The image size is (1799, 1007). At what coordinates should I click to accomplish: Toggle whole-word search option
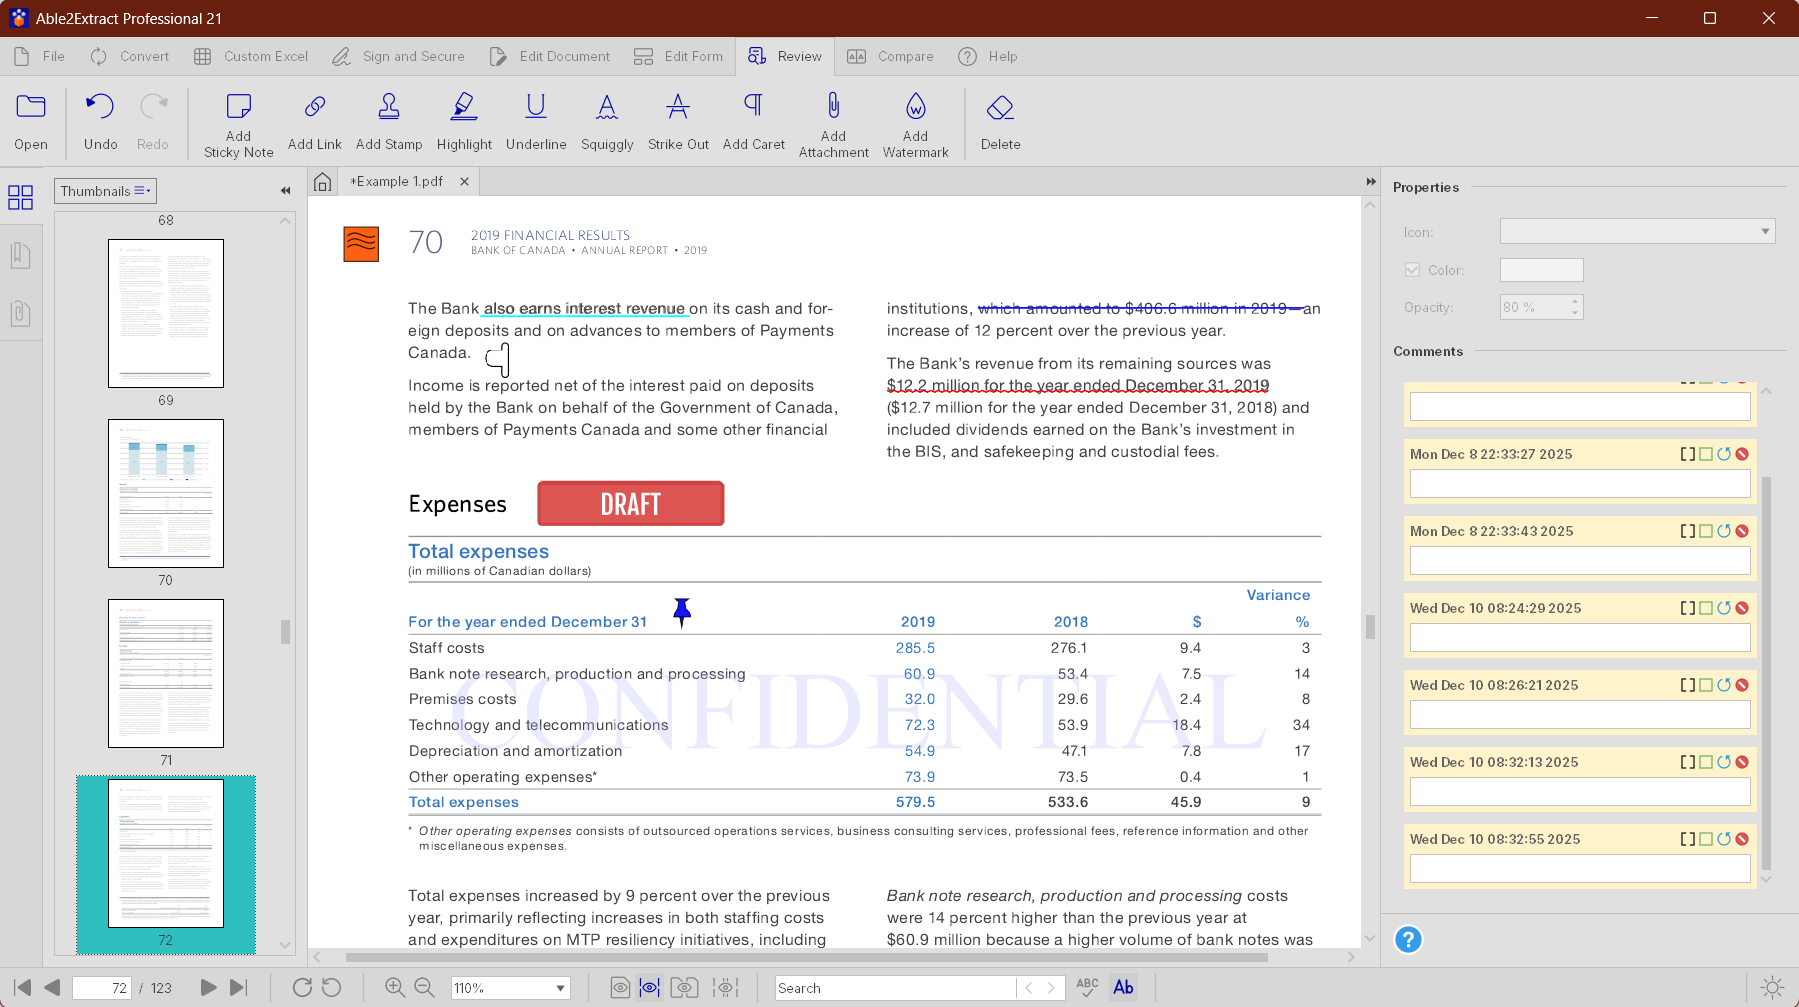[1087, 988]
